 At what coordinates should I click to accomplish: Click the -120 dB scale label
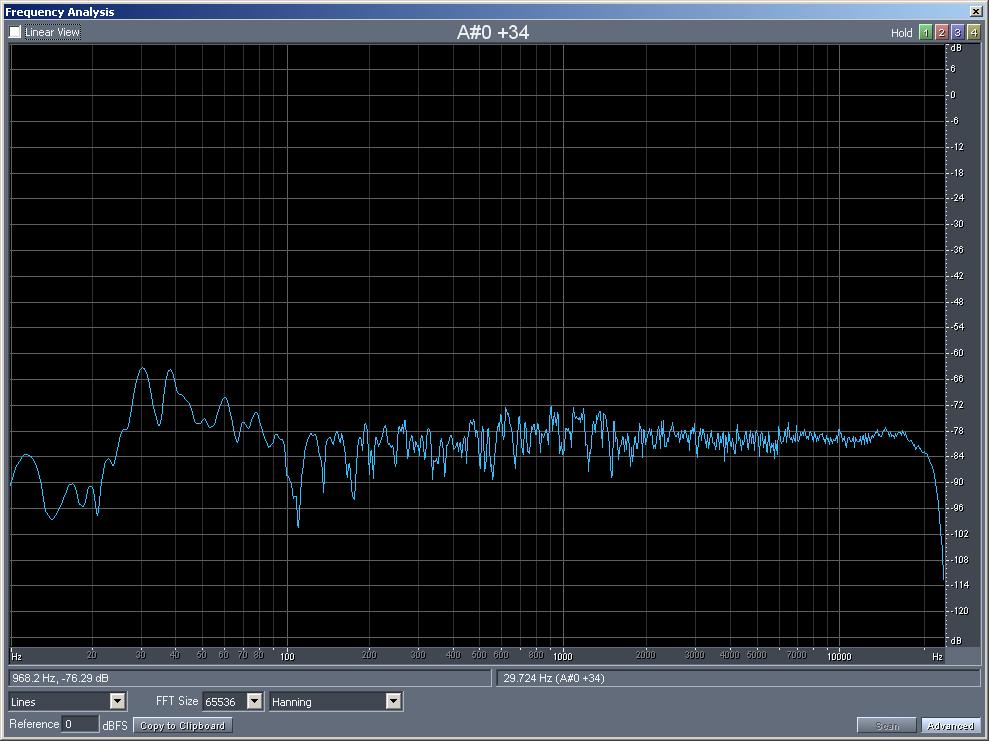(959, 610)
